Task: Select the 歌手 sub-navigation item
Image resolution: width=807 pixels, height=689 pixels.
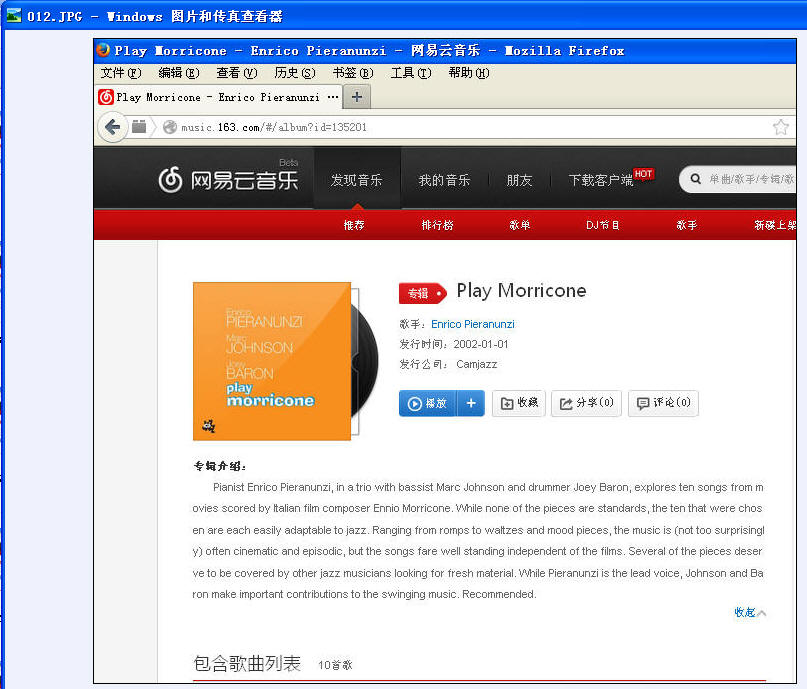Action: pos(687,225)
